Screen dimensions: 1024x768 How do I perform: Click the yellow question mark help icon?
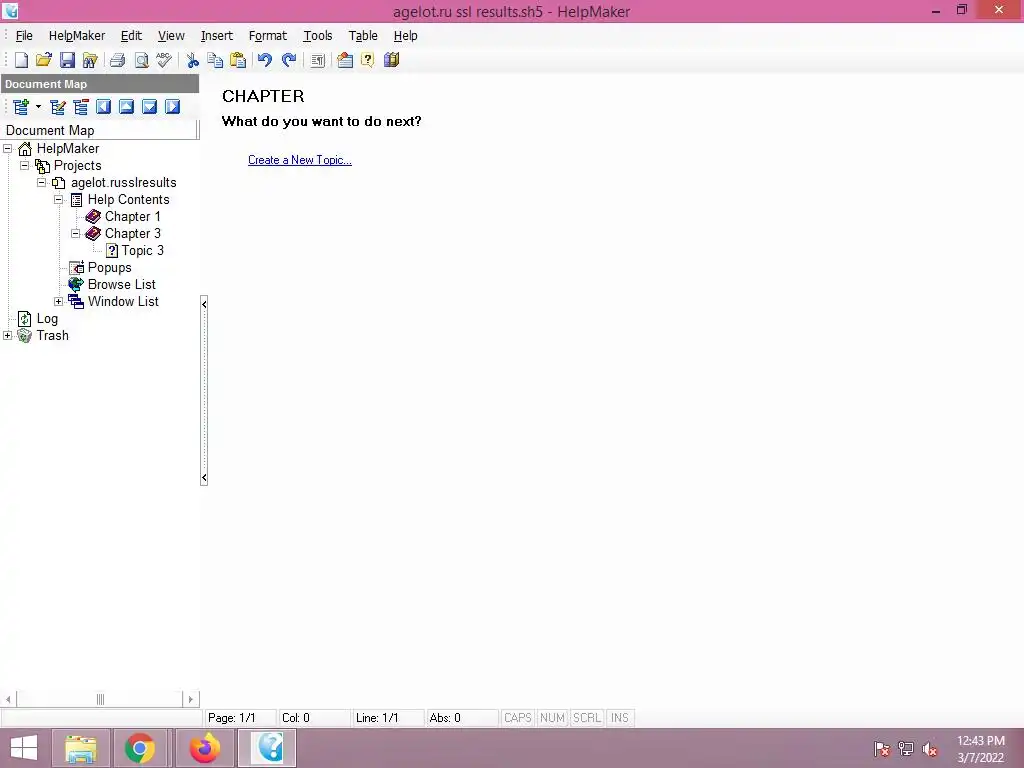click(x=368, y=60)
